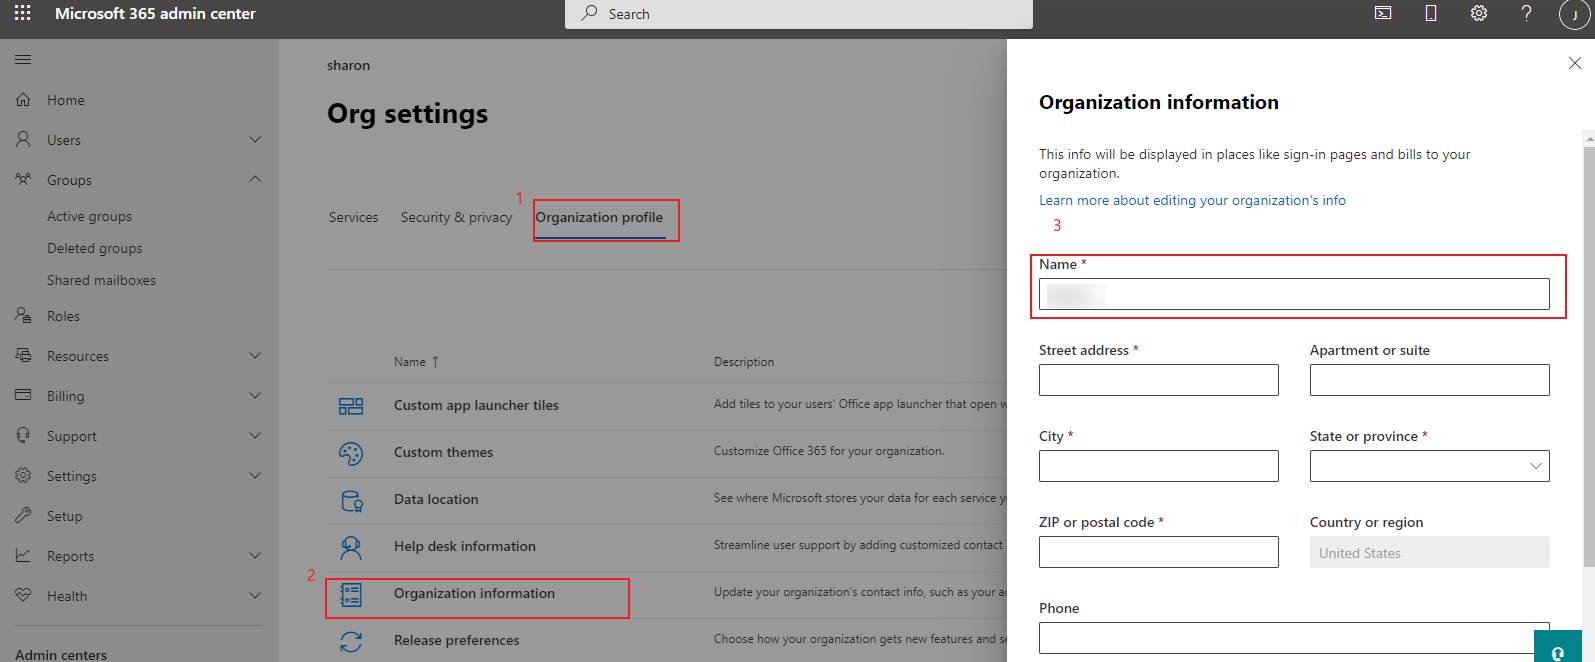Open the State or province dropdown
Image resolution: width=1595 pixels, height=662 pixels.
click(x=1429, y=466)
